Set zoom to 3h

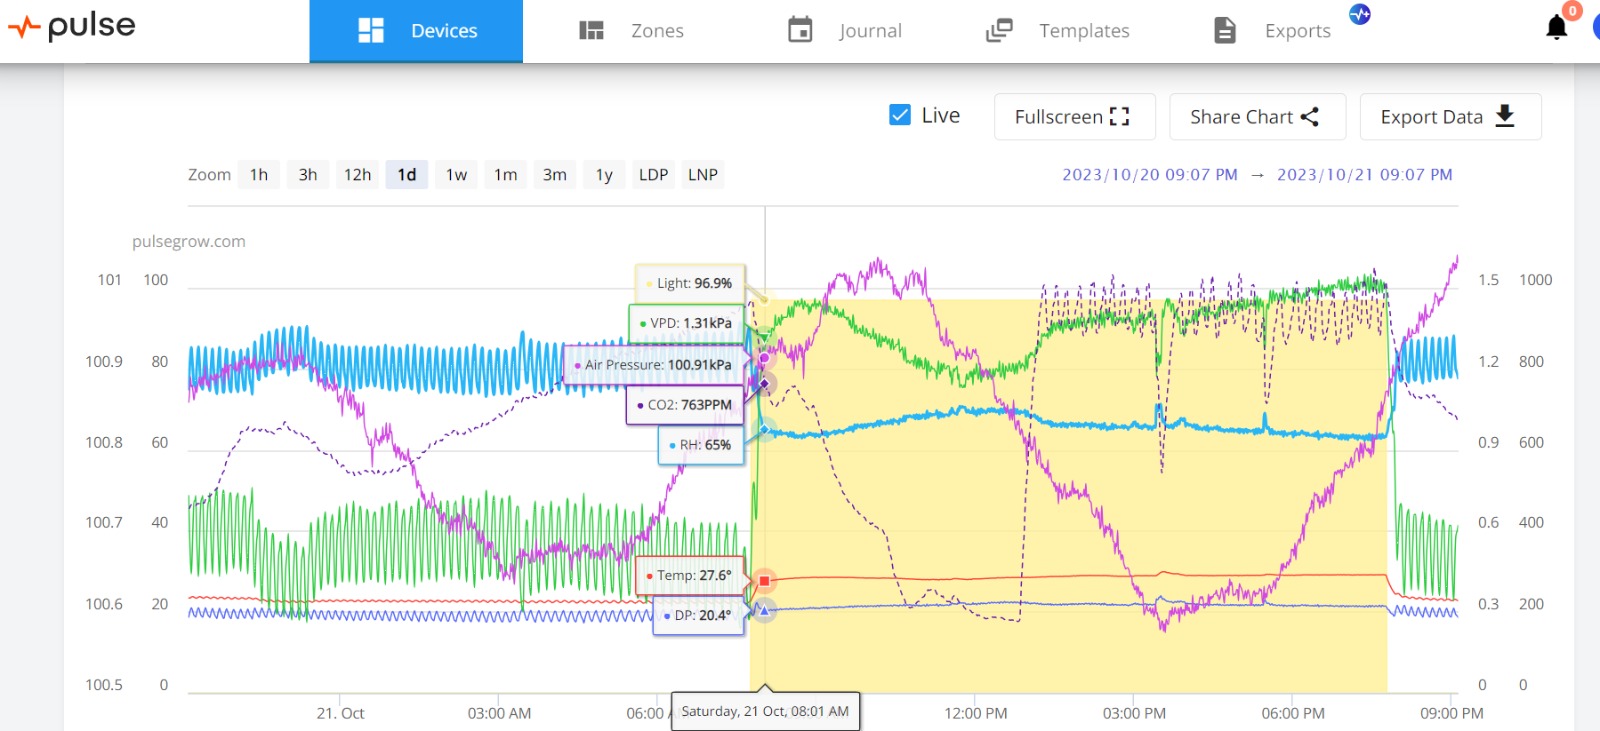[308, 175]
